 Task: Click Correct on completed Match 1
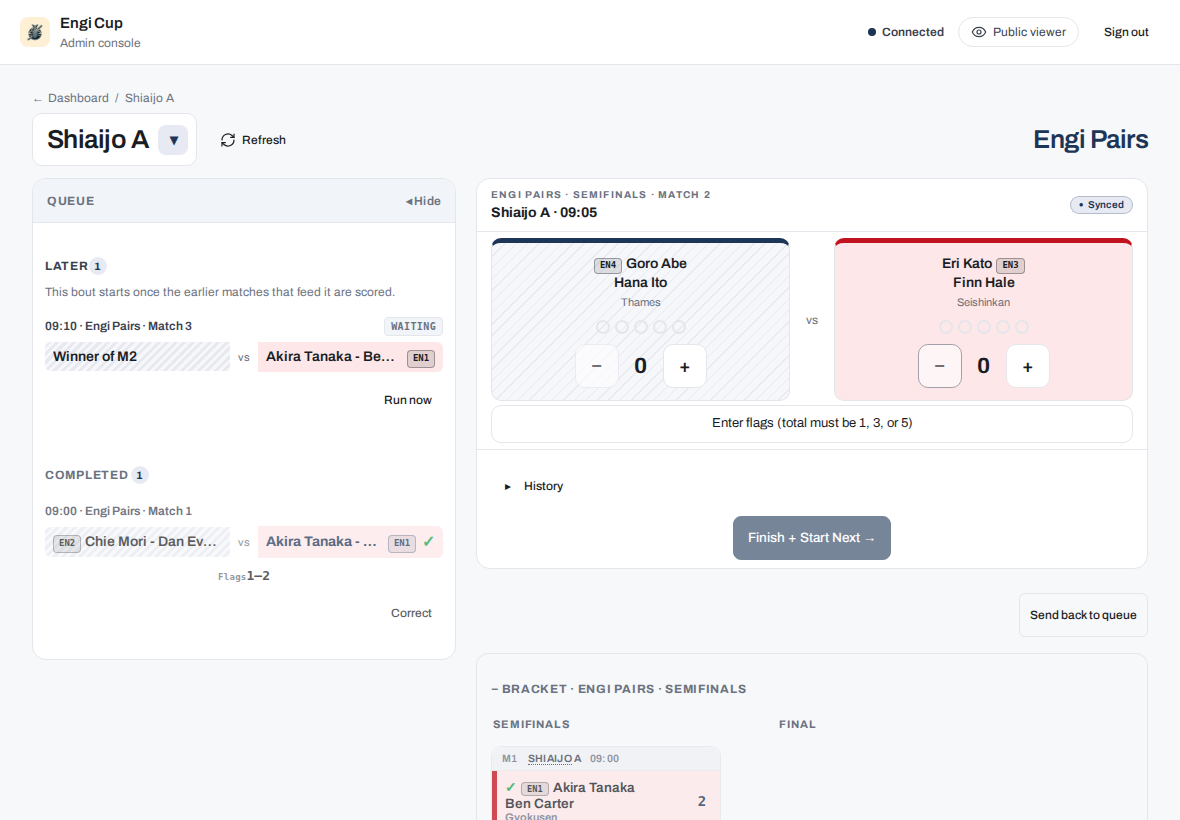pos(411,613)
